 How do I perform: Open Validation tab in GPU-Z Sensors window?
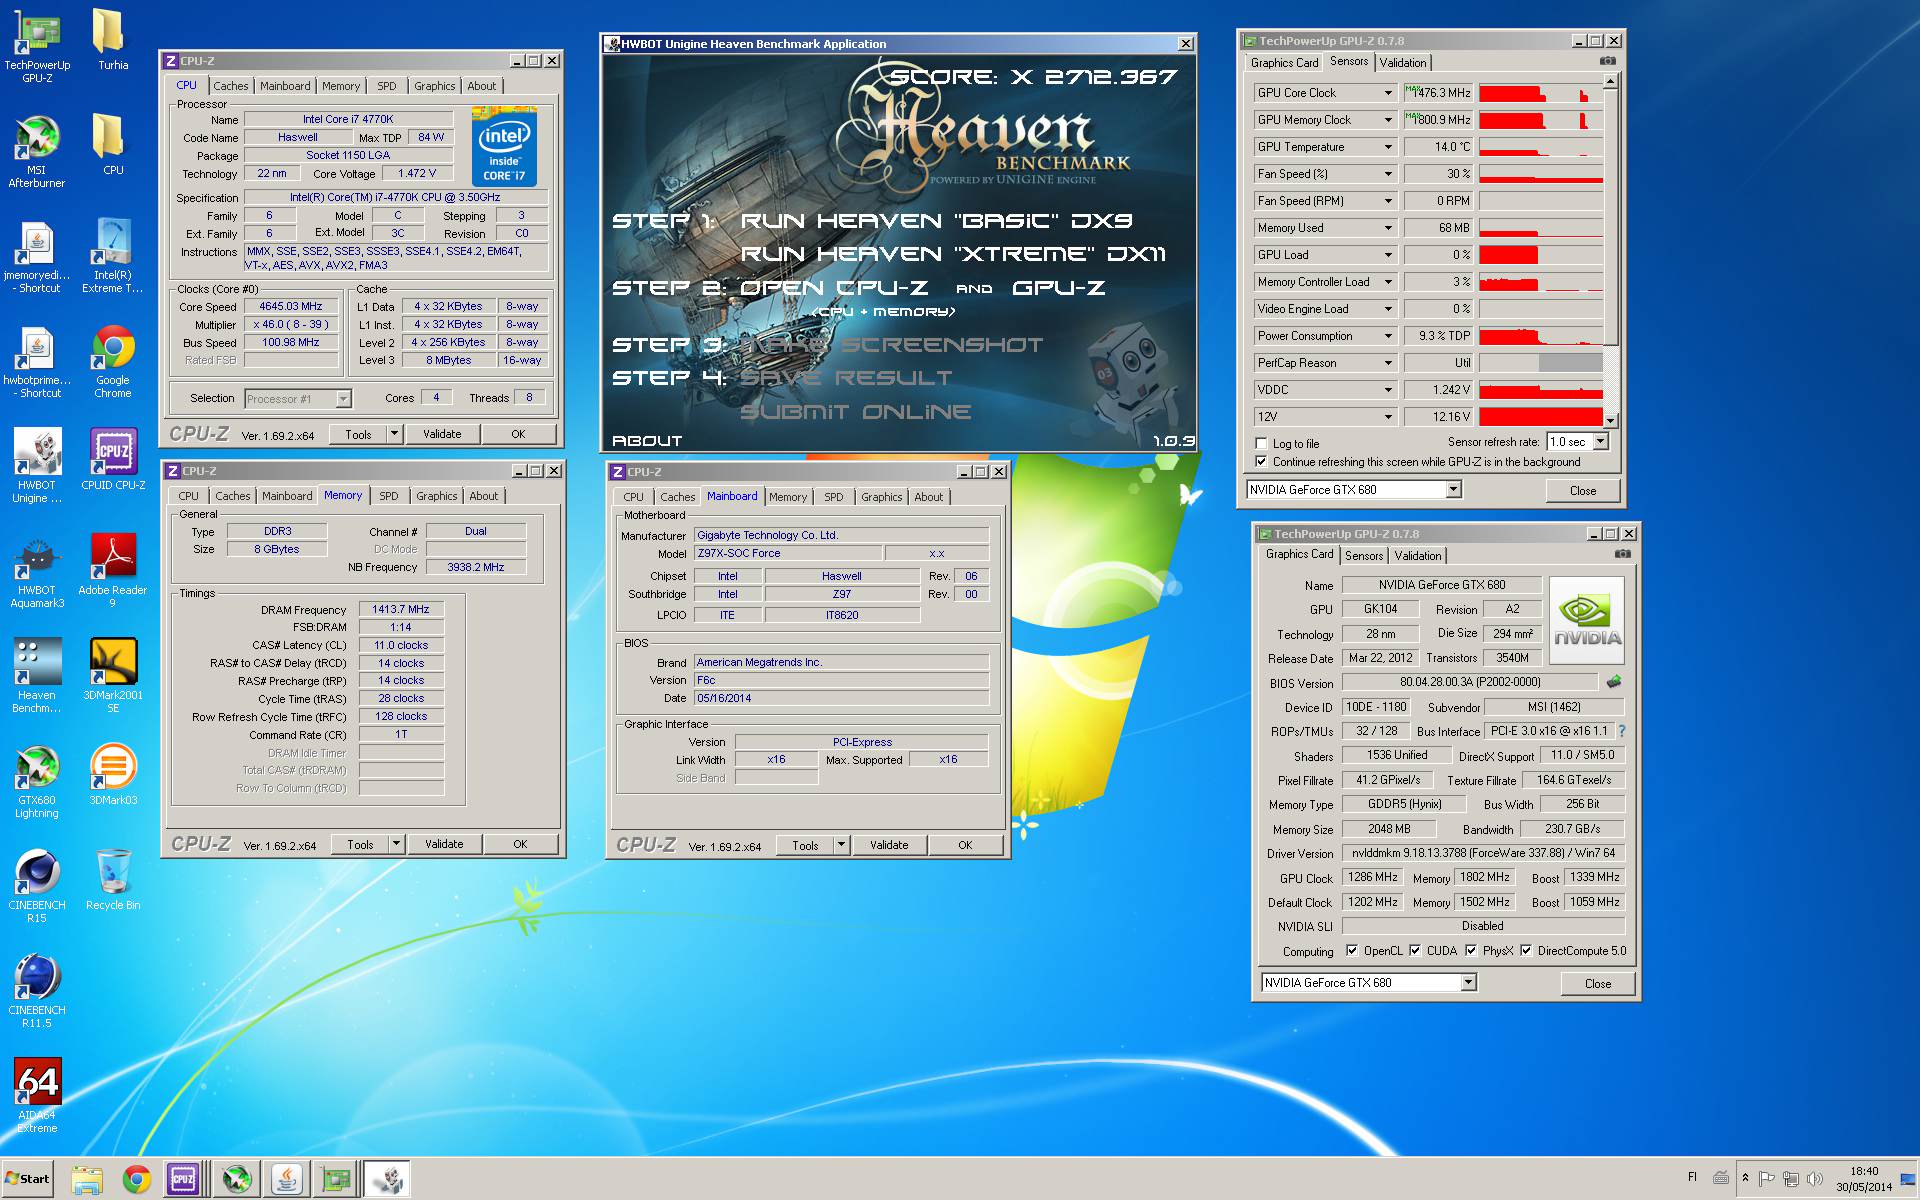[x=1403, y=63]
